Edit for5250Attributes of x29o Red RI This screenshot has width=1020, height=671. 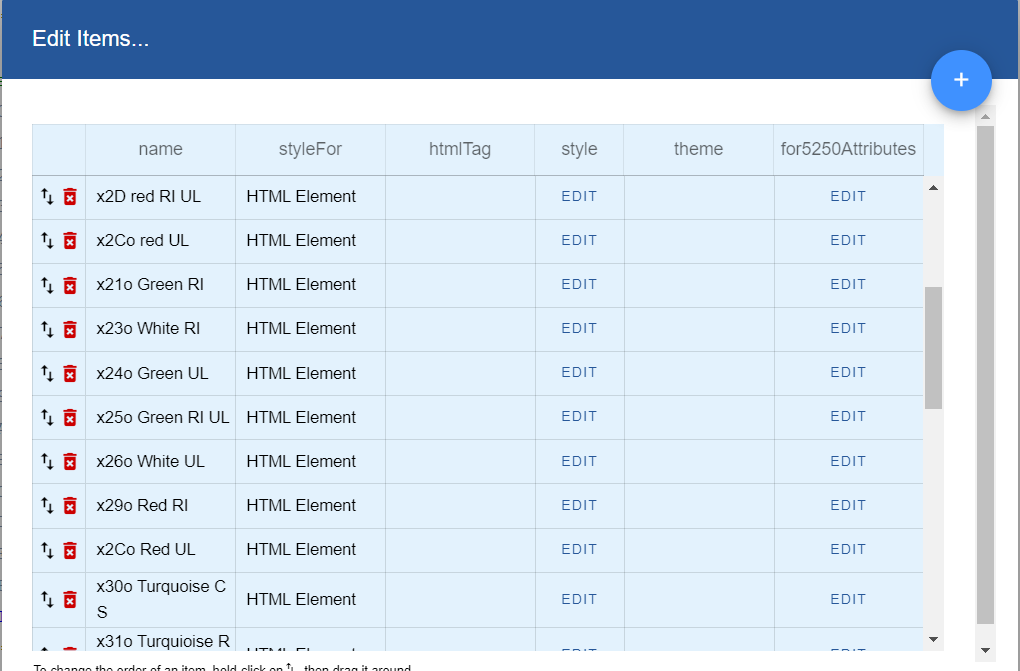pos(848,505)
